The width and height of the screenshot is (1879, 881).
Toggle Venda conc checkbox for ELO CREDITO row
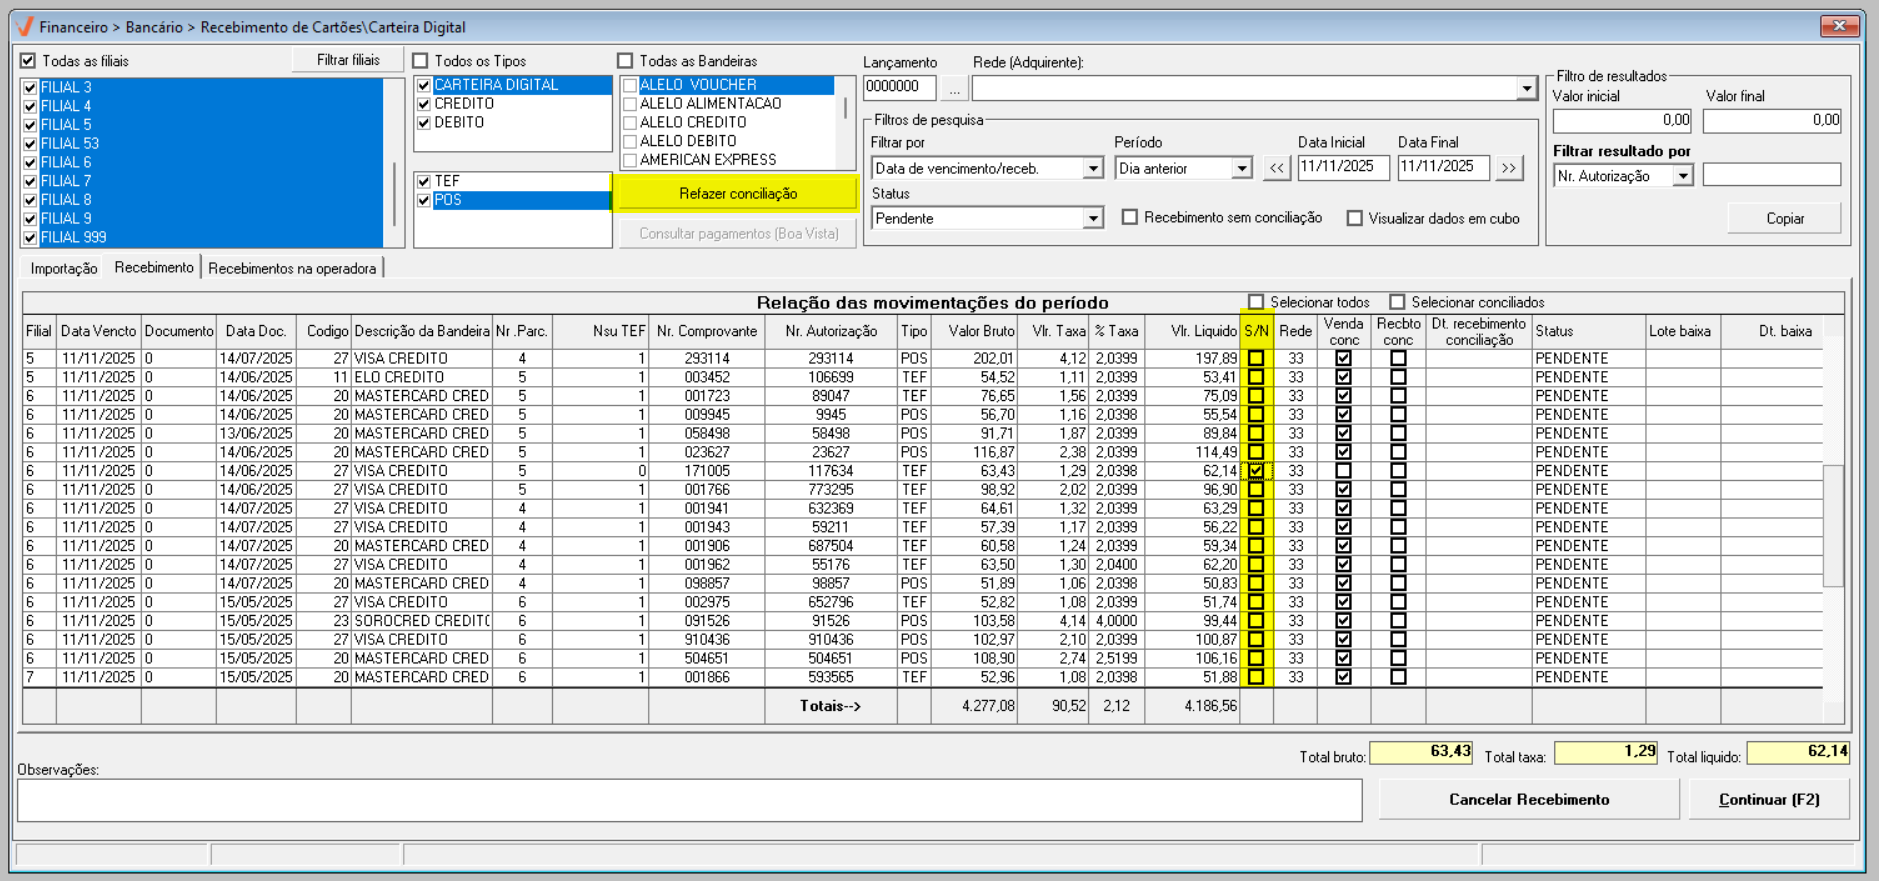click(1343, 378)
